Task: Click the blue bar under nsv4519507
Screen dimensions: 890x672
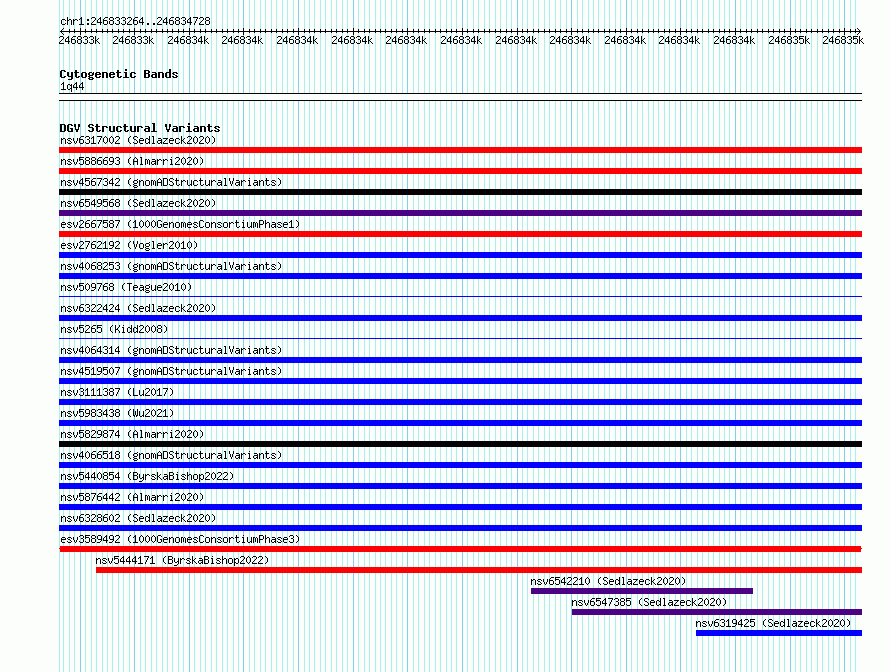Action: [x=460, y=381]
